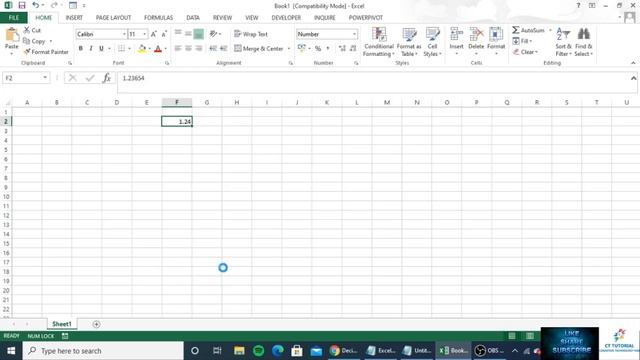Open Format as Table gallery
This screenshot has height=360, width=640.
point(409,42)
